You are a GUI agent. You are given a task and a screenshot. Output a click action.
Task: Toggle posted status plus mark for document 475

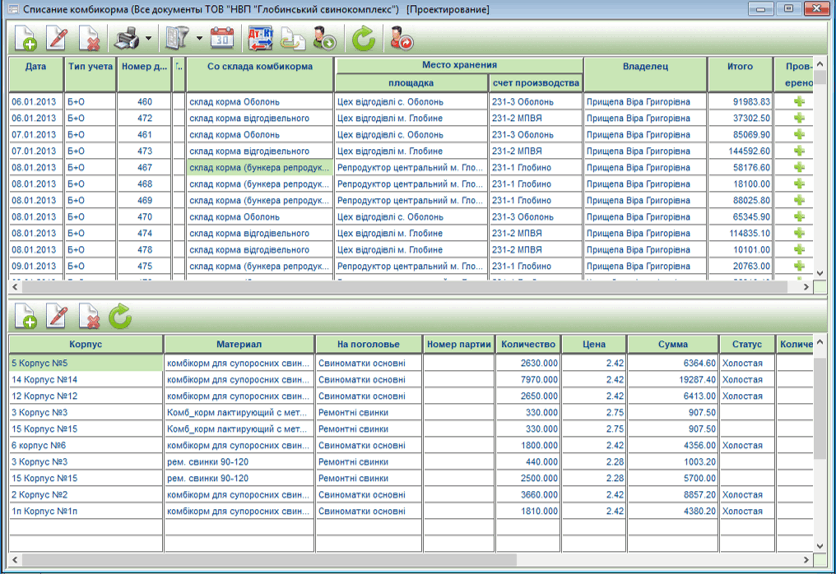pos(799,266)
